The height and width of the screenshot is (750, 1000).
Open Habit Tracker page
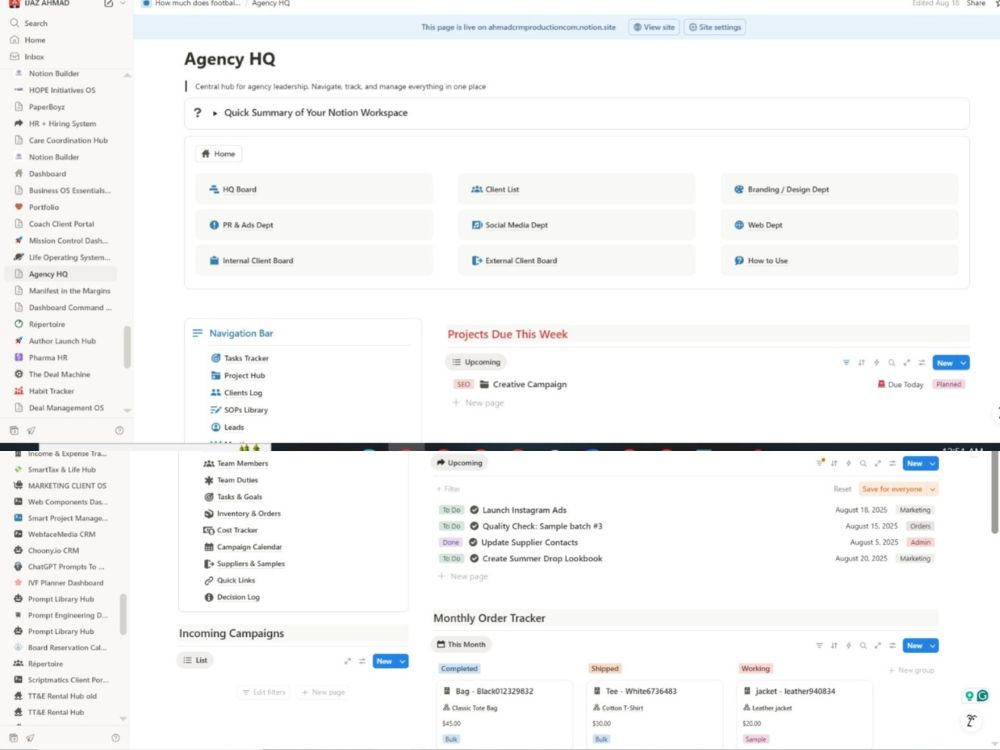coord(51,390)
